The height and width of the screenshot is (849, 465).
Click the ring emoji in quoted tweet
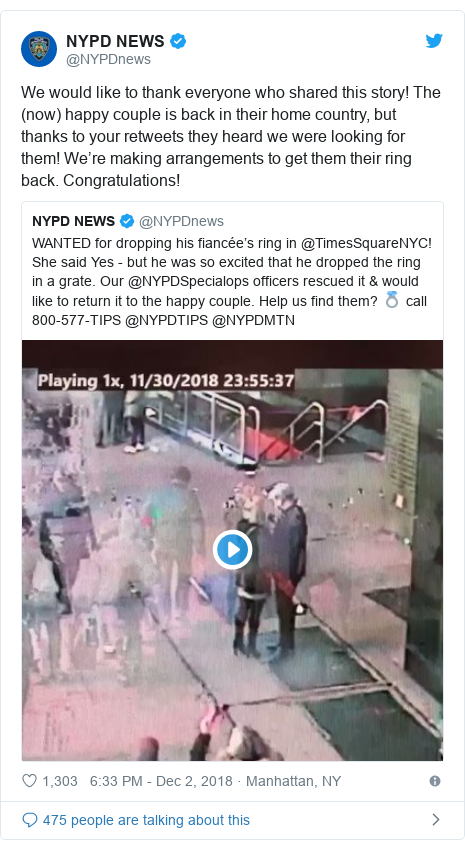[x=392, y=300]
